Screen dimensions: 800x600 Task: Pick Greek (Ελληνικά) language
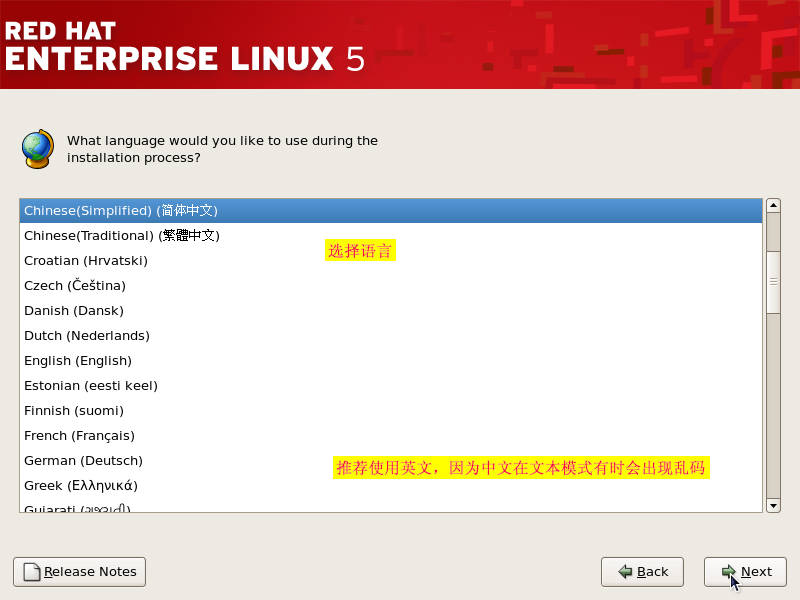[x=391, y=486]
